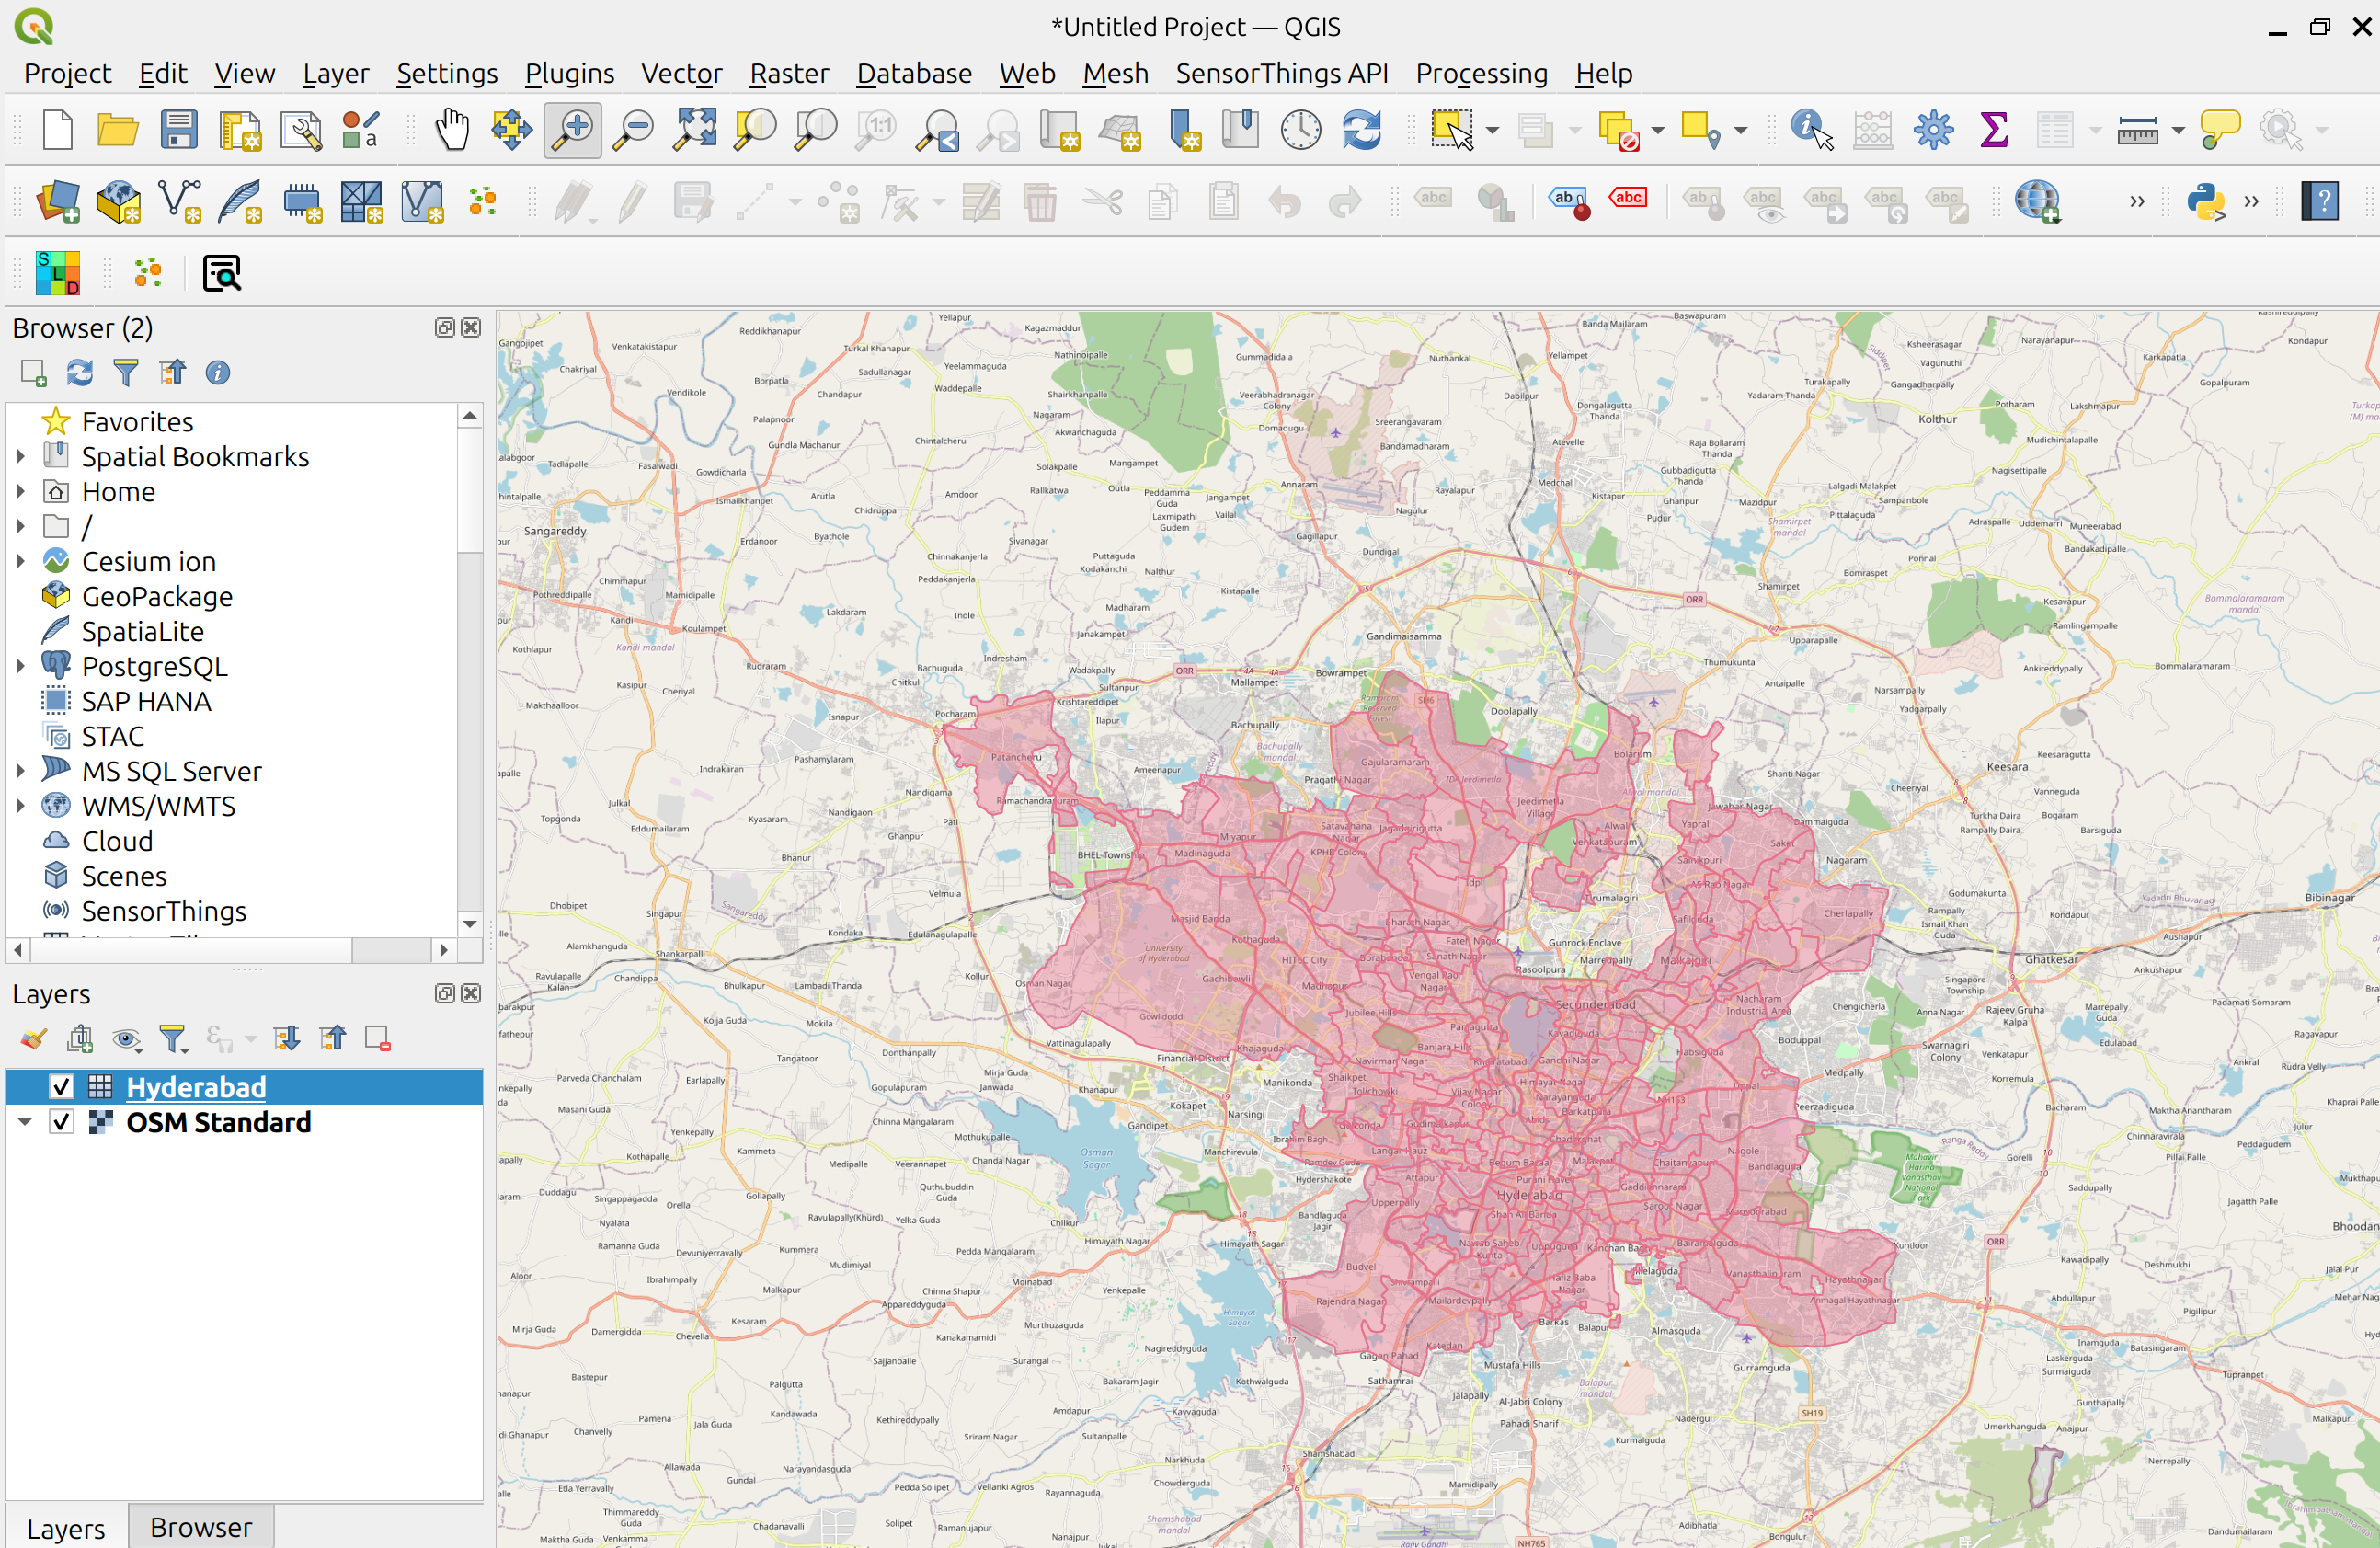Click the Zoom Full extent icon

(695, 130)
